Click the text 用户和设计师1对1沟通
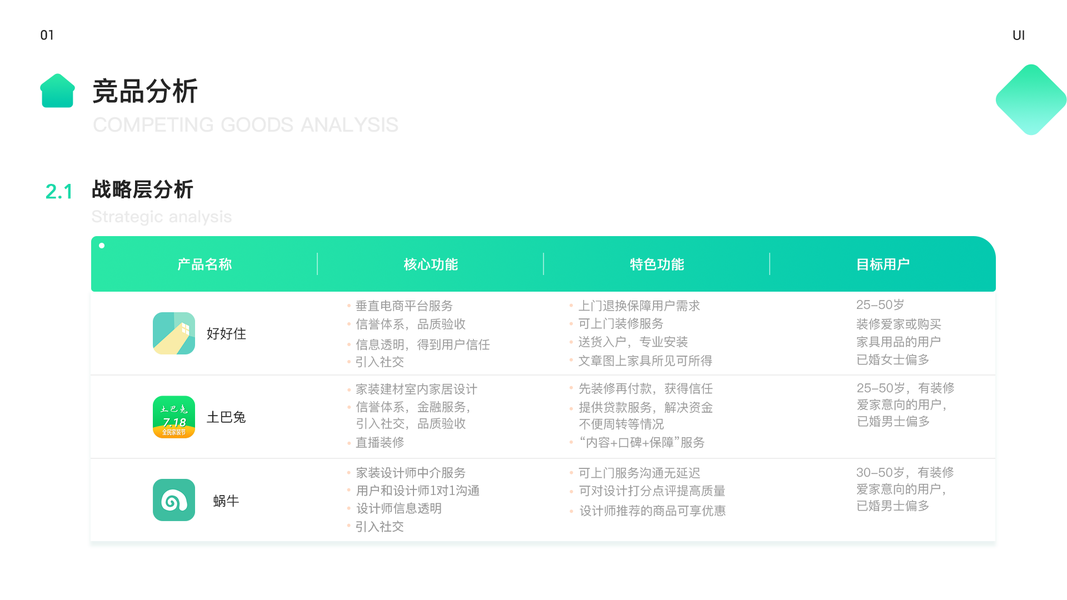 (x=417, y=490)
